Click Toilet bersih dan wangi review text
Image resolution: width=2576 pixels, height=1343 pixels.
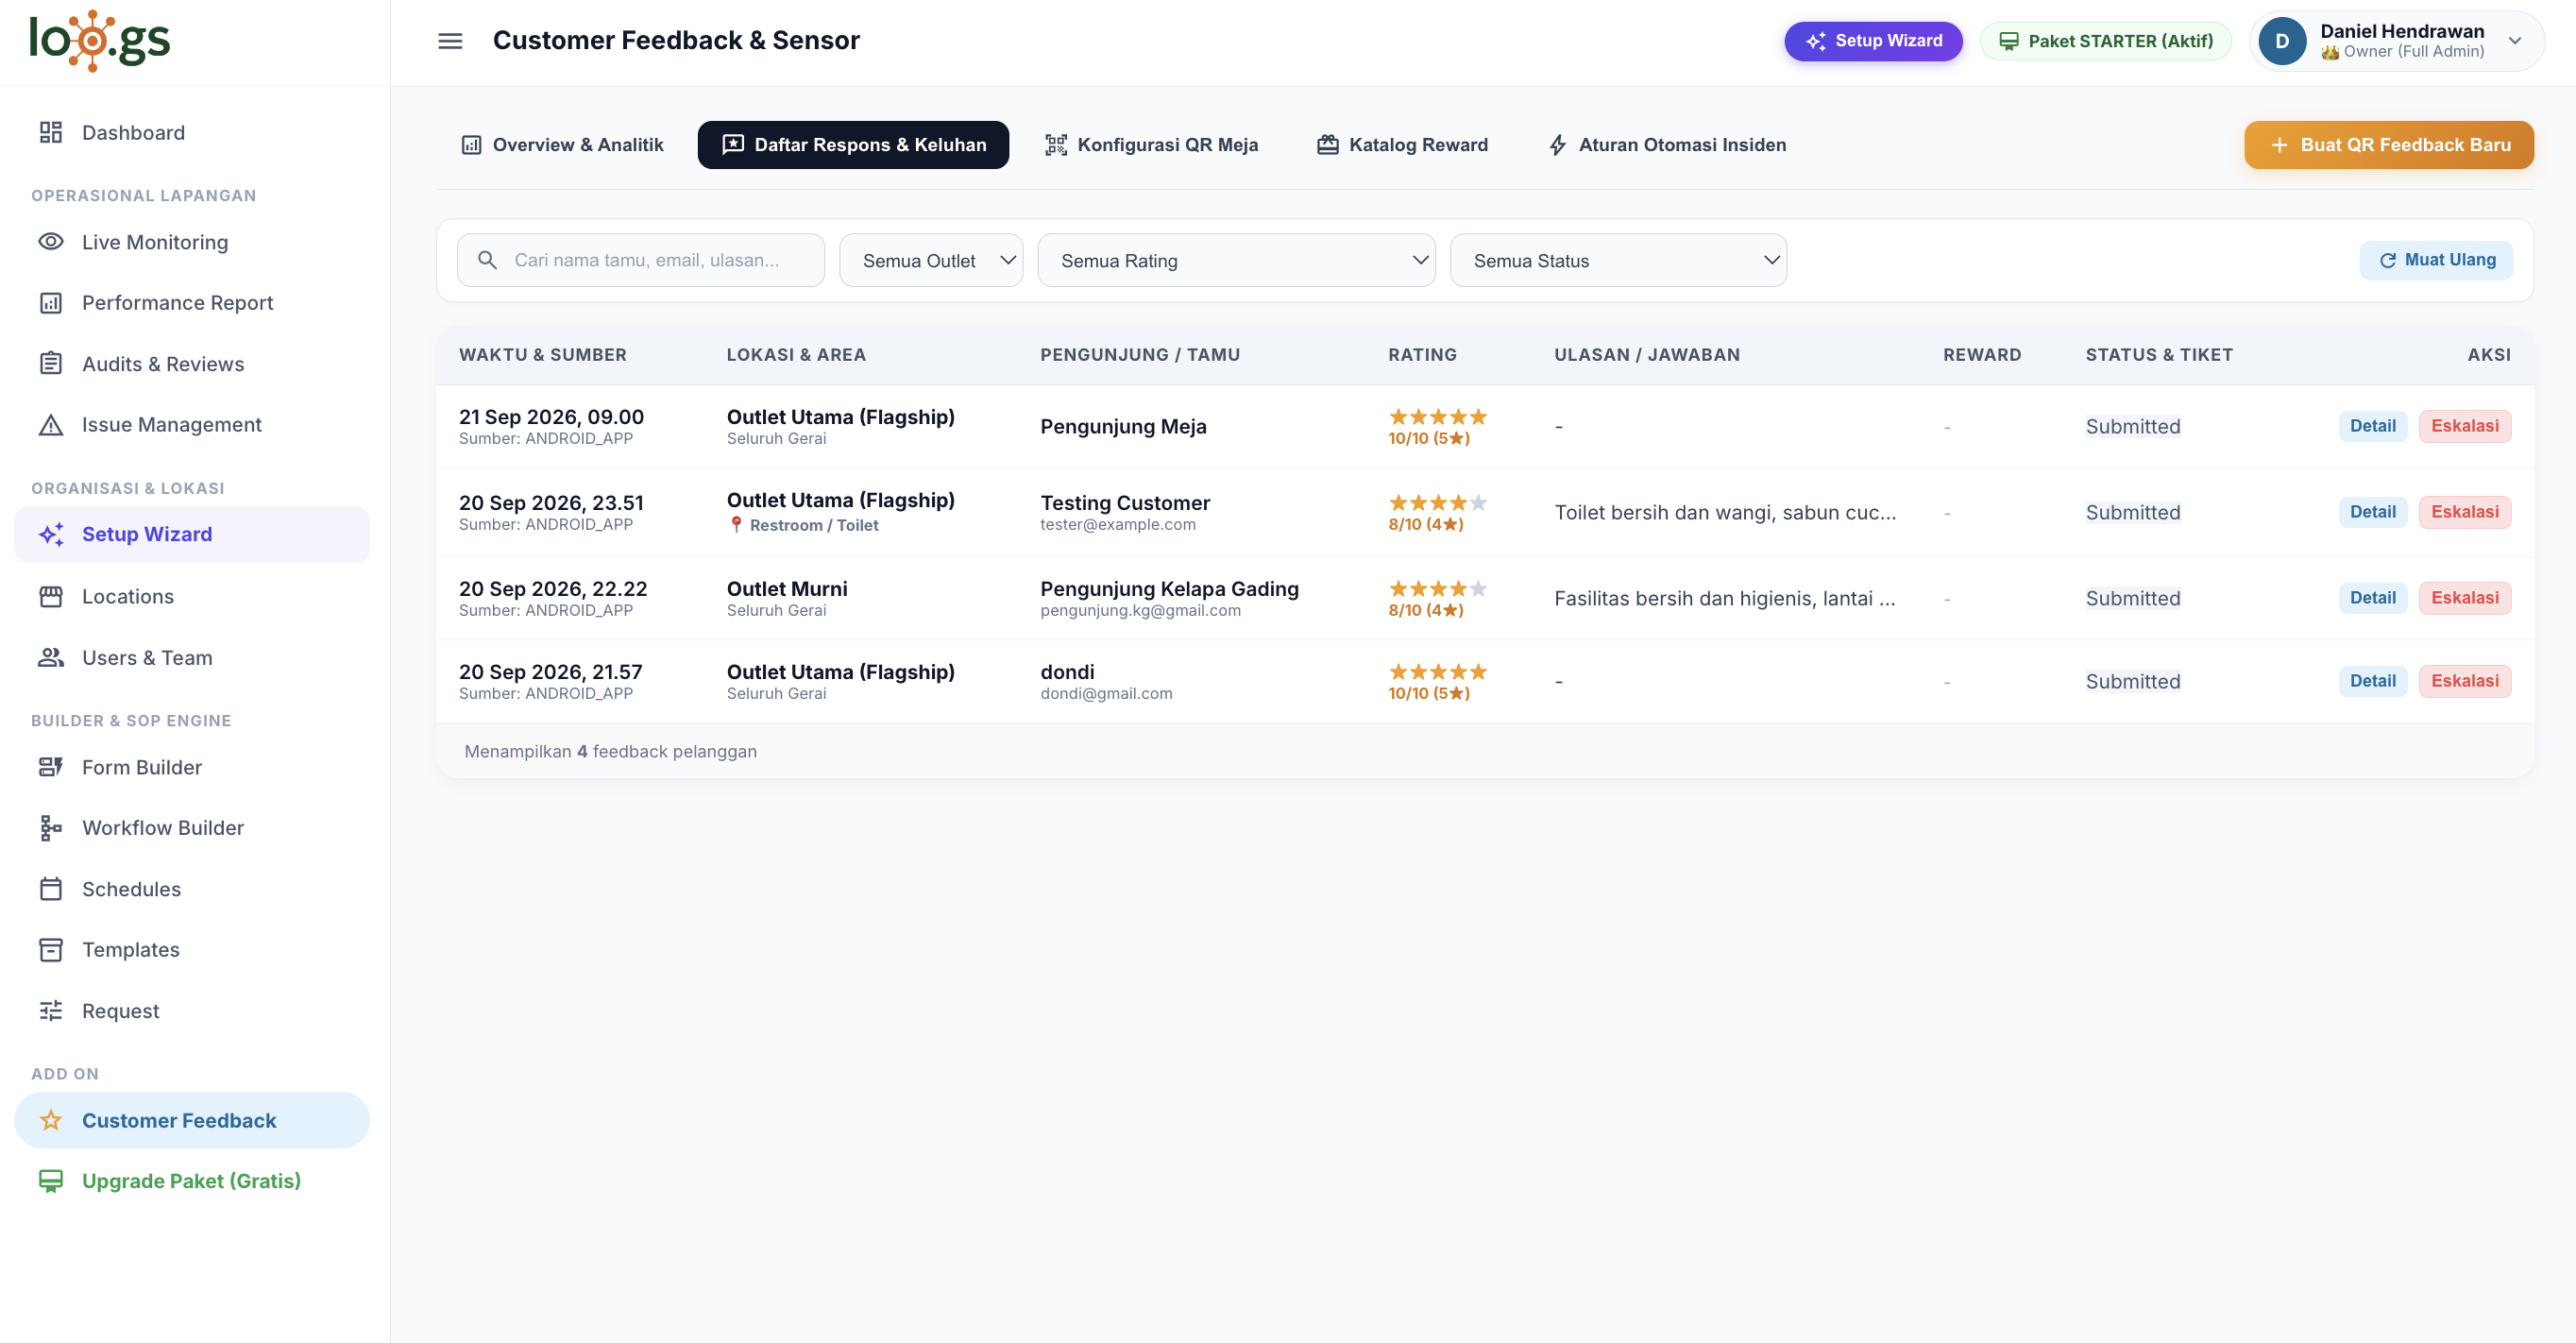click(x=1725, y=512)
